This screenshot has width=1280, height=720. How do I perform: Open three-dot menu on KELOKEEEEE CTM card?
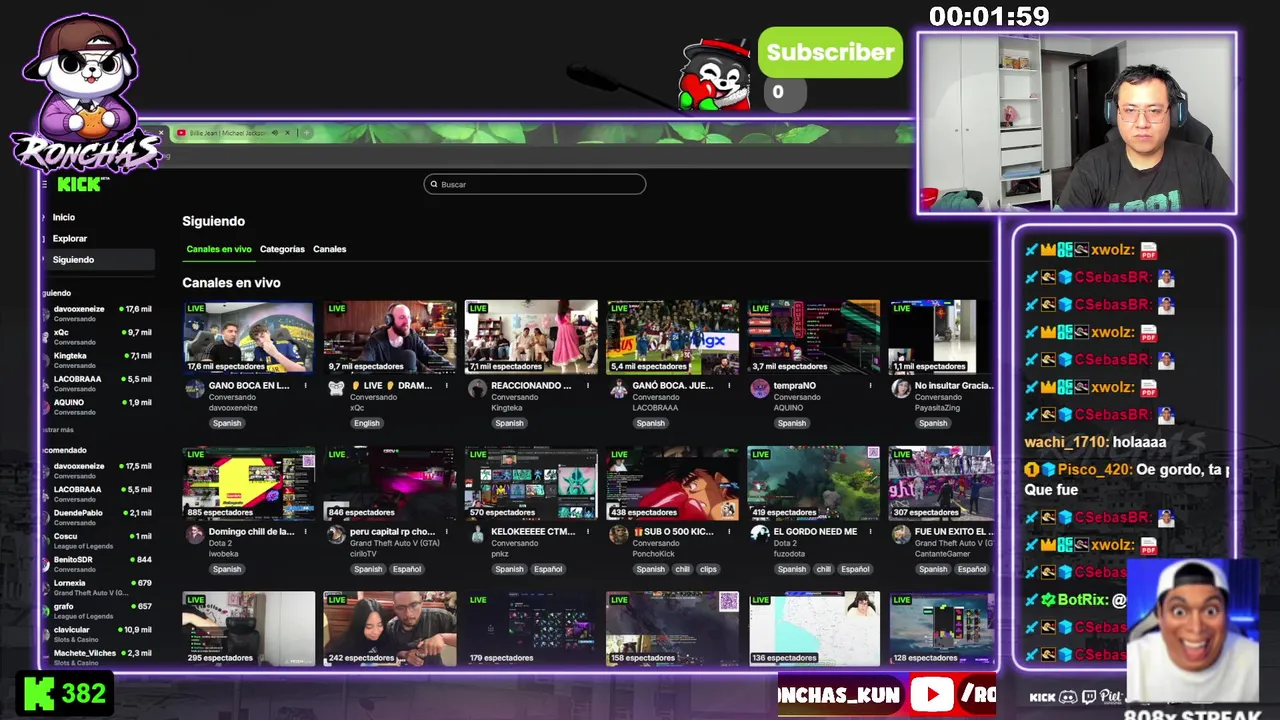(x=588, y=531)
